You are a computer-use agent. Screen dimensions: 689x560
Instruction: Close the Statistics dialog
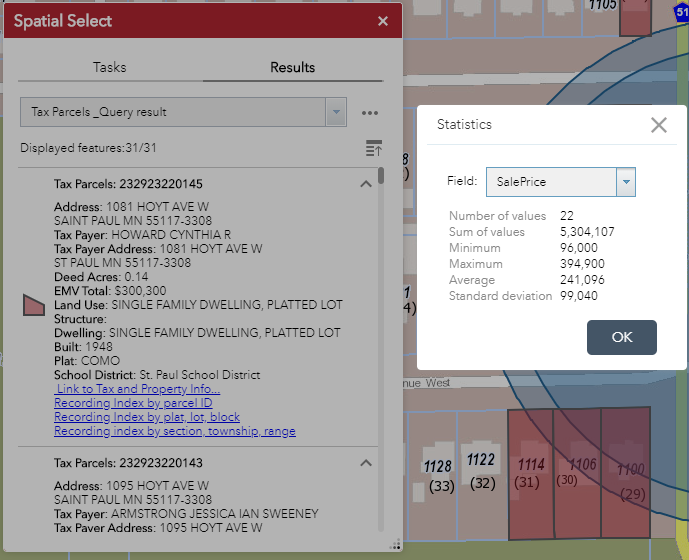point(658,125)
